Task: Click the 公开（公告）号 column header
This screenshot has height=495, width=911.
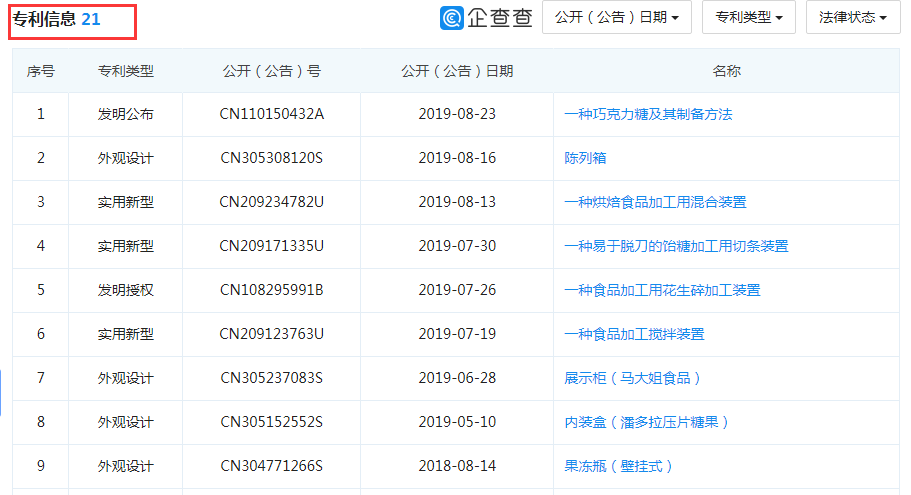Action: pos(271,71)
